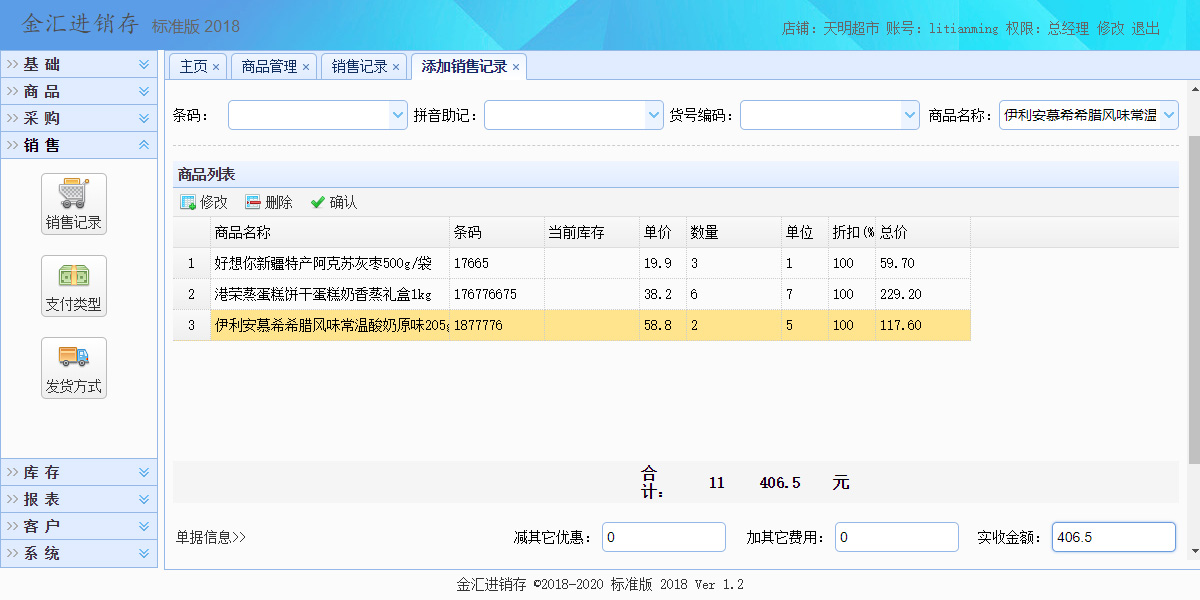Close the 商品管理 tab

click(306, 67)
